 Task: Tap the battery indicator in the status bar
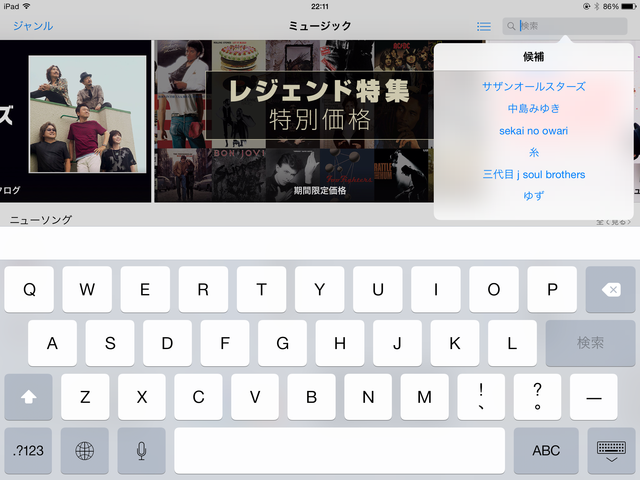(628, 6)
